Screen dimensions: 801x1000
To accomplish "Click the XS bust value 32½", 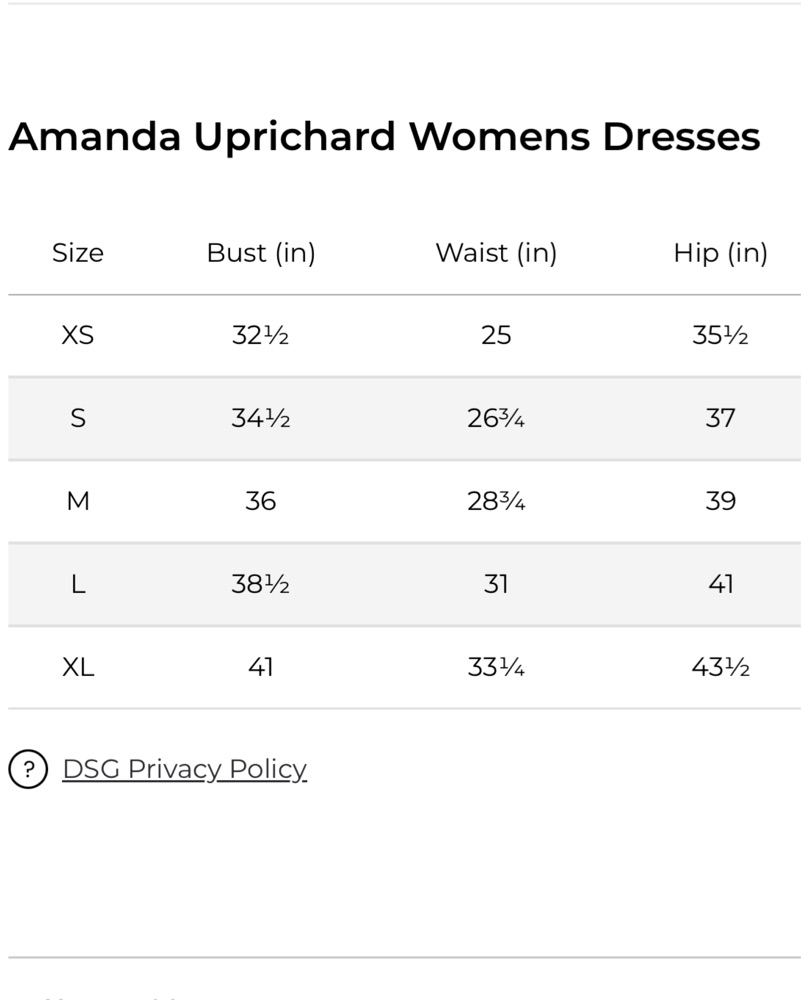I will (x=260, y=335).
